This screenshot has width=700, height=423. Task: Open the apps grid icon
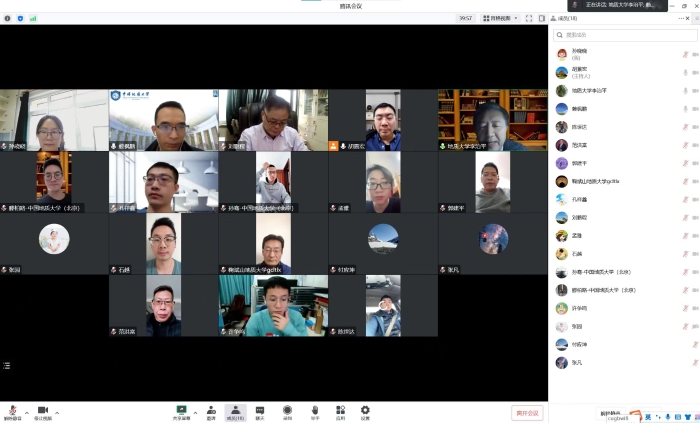[340, 412]
